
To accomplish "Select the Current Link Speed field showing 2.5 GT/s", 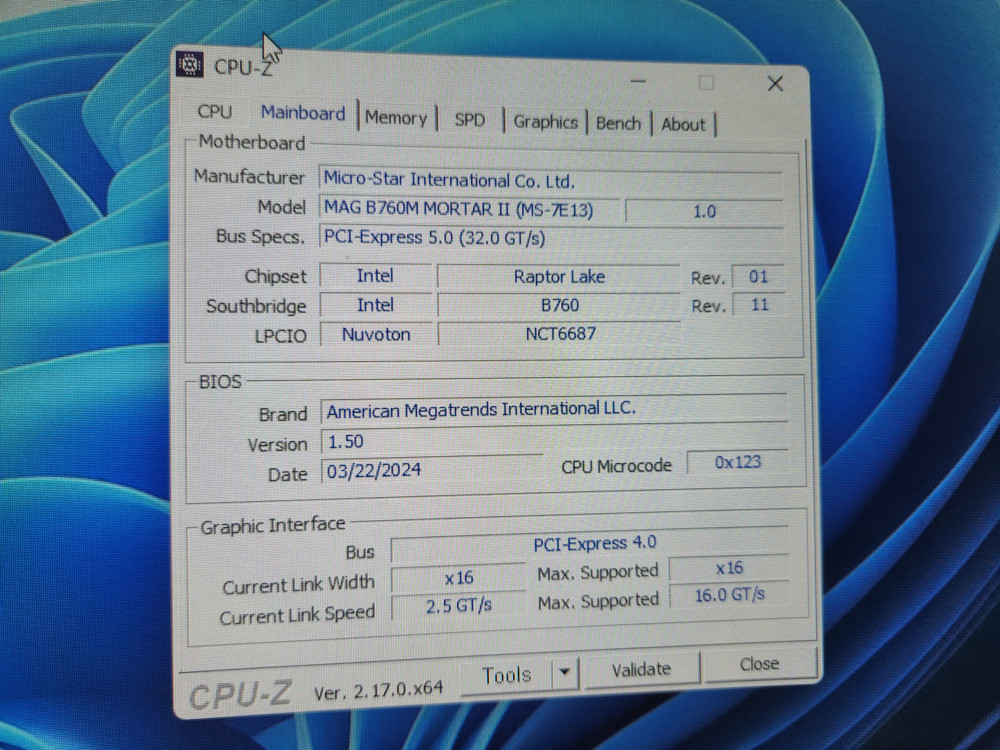I will [x=458, y=607].
